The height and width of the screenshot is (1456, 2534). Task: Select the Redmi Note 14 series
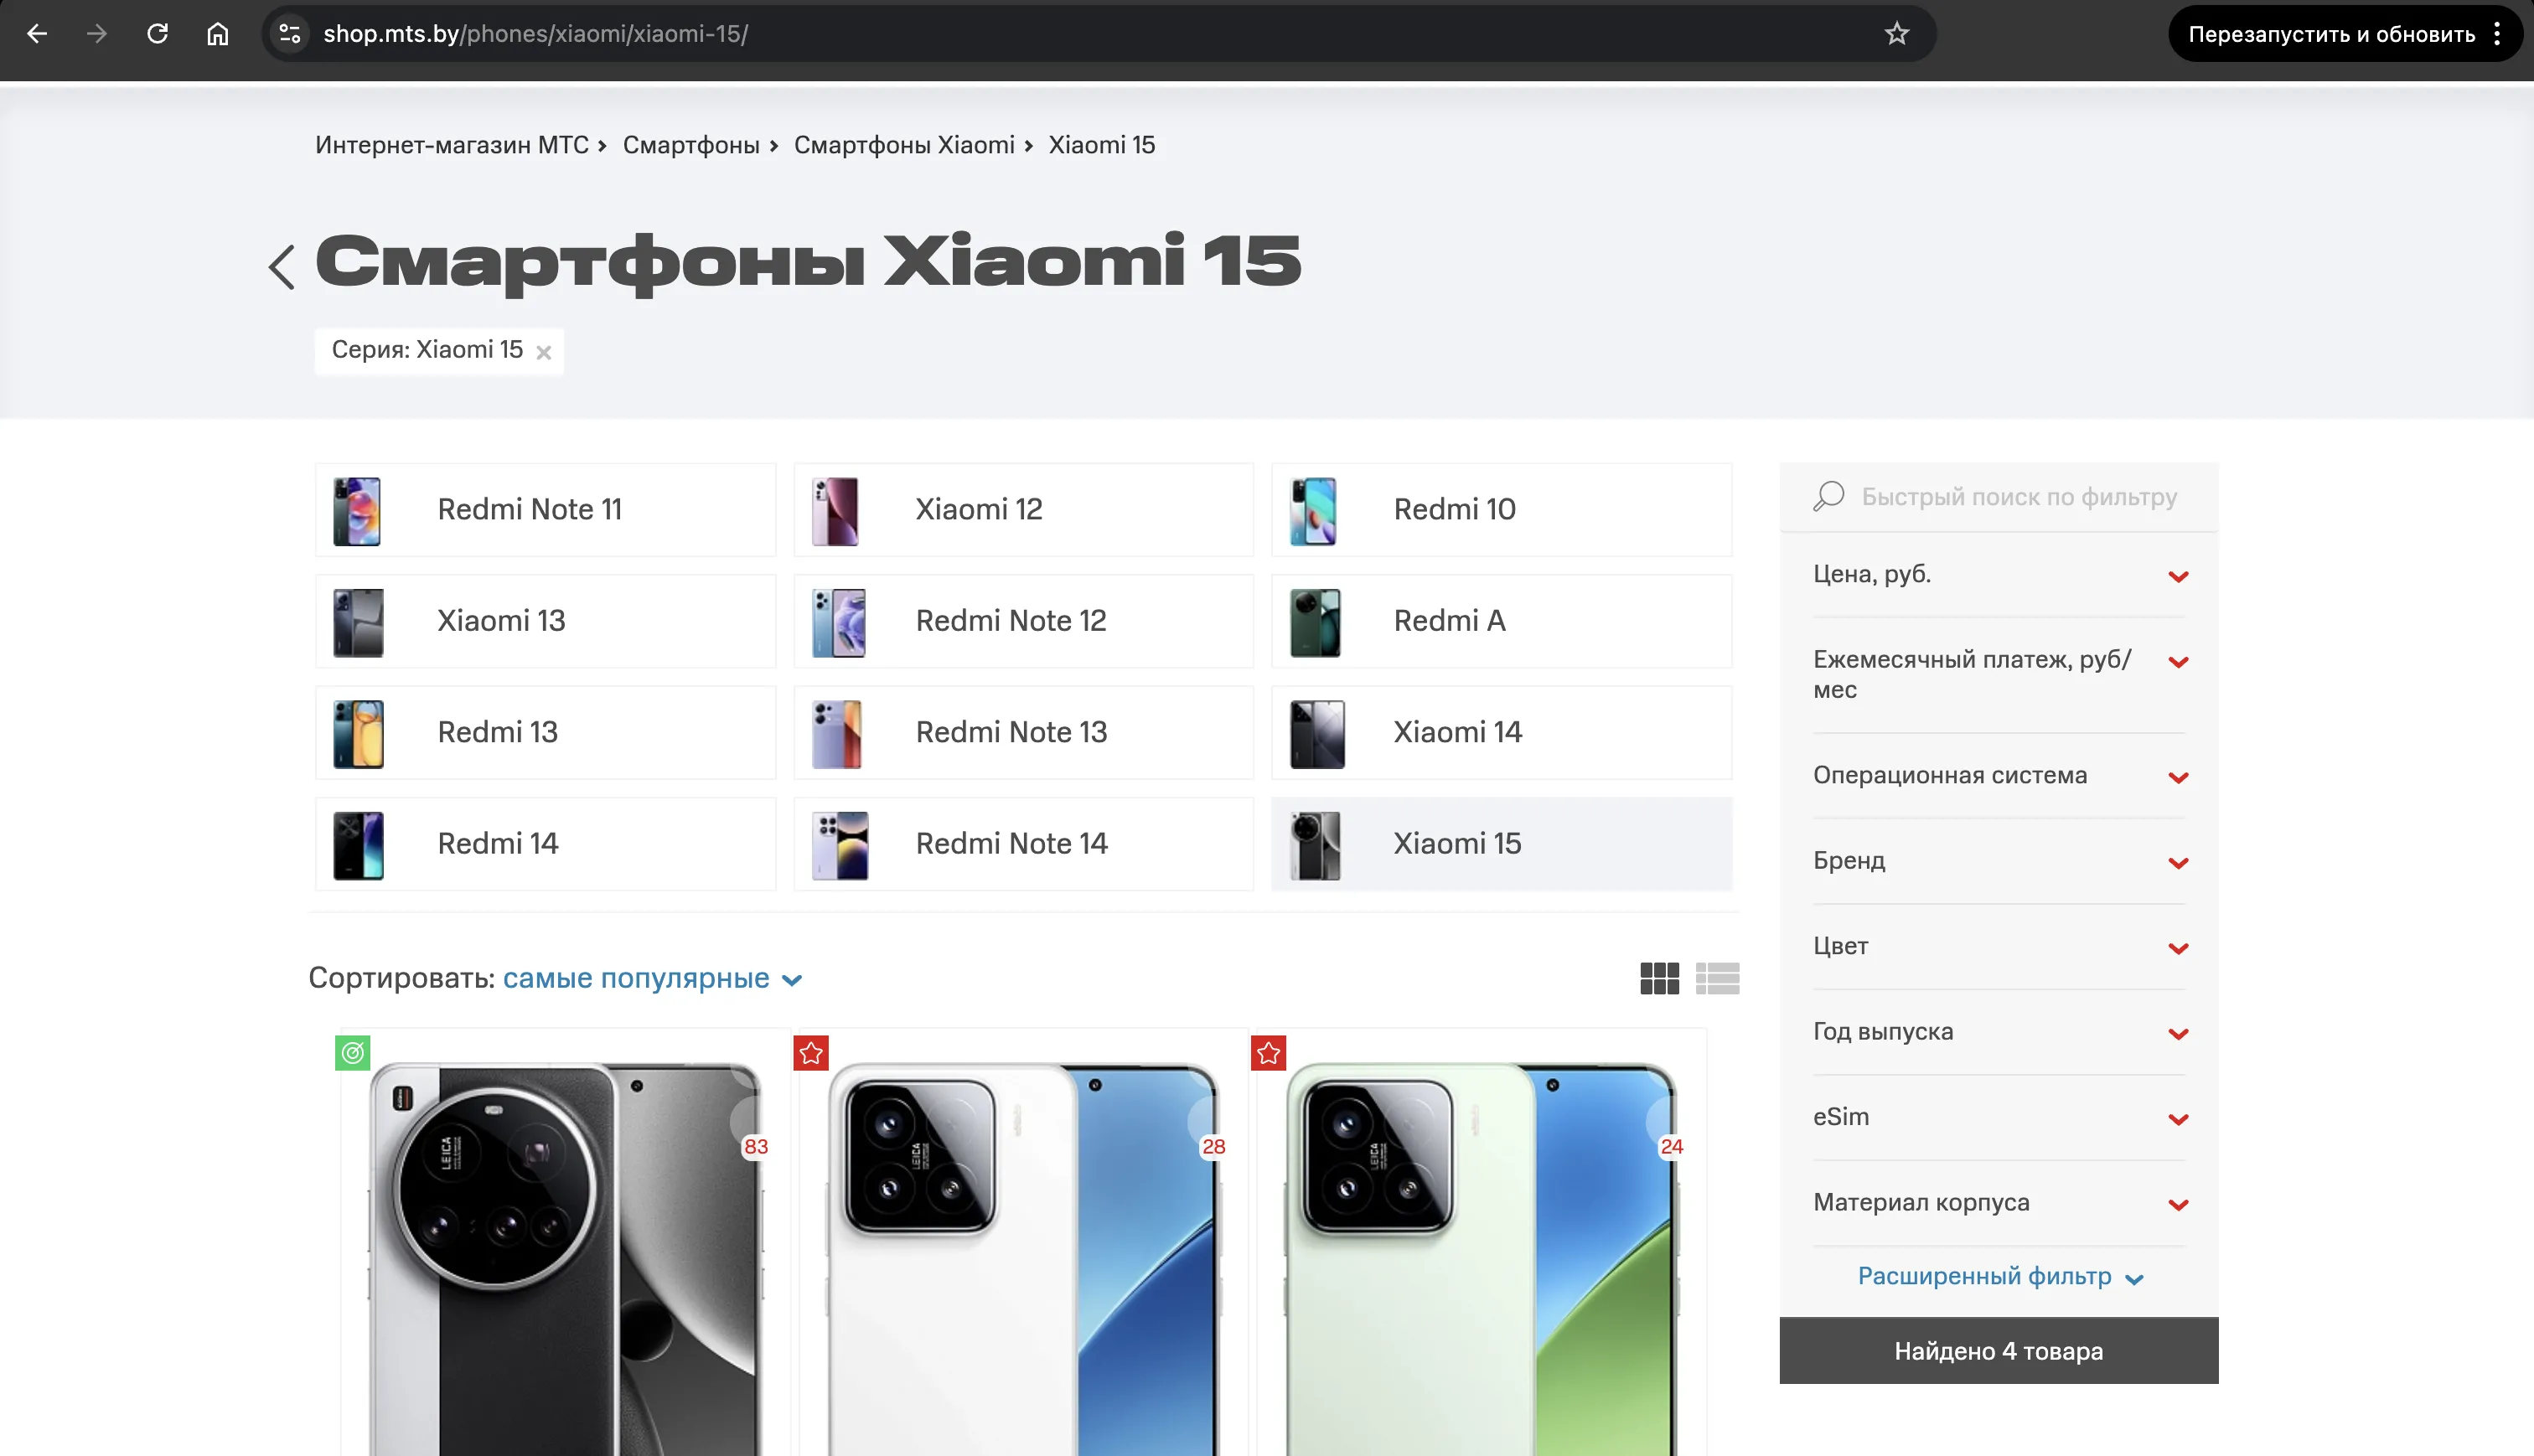1023,844
